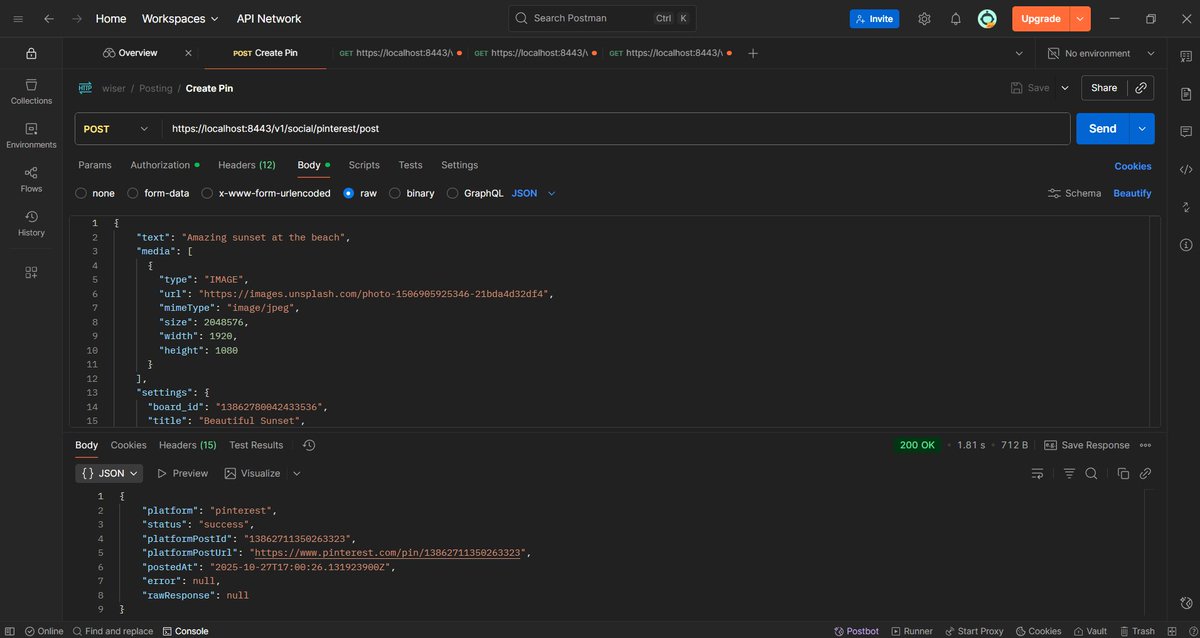This screenshot has width=1200, height=638.
Task: Switch to the response Cookies tab
Action: (128, 445)
